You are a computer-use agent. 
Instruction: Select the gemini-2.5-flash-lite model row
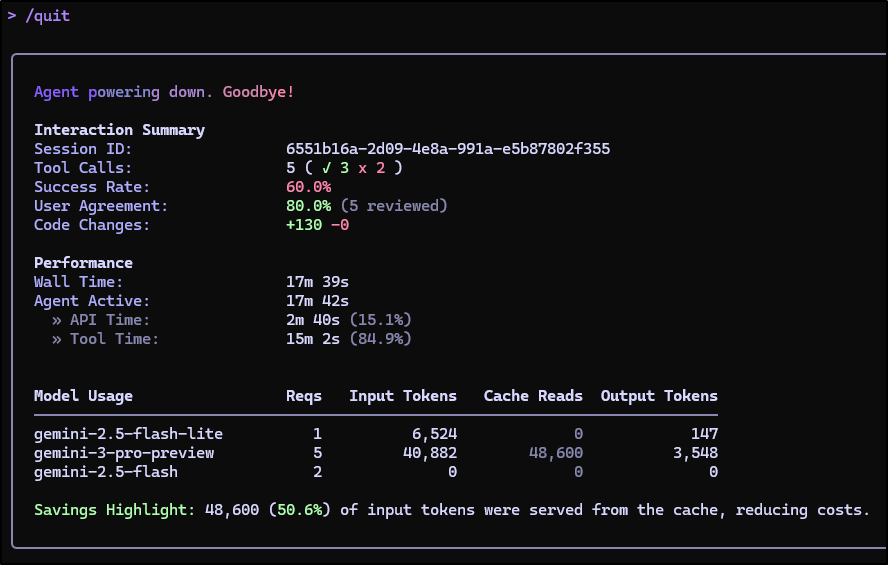point(128,434)
